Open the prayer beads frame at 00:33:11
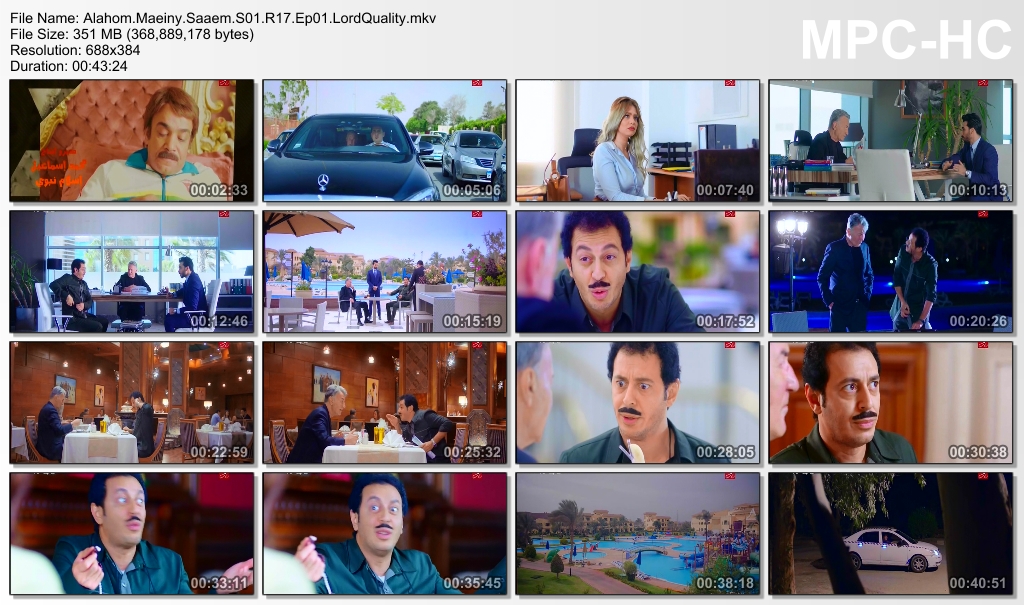 coord(132,534)
